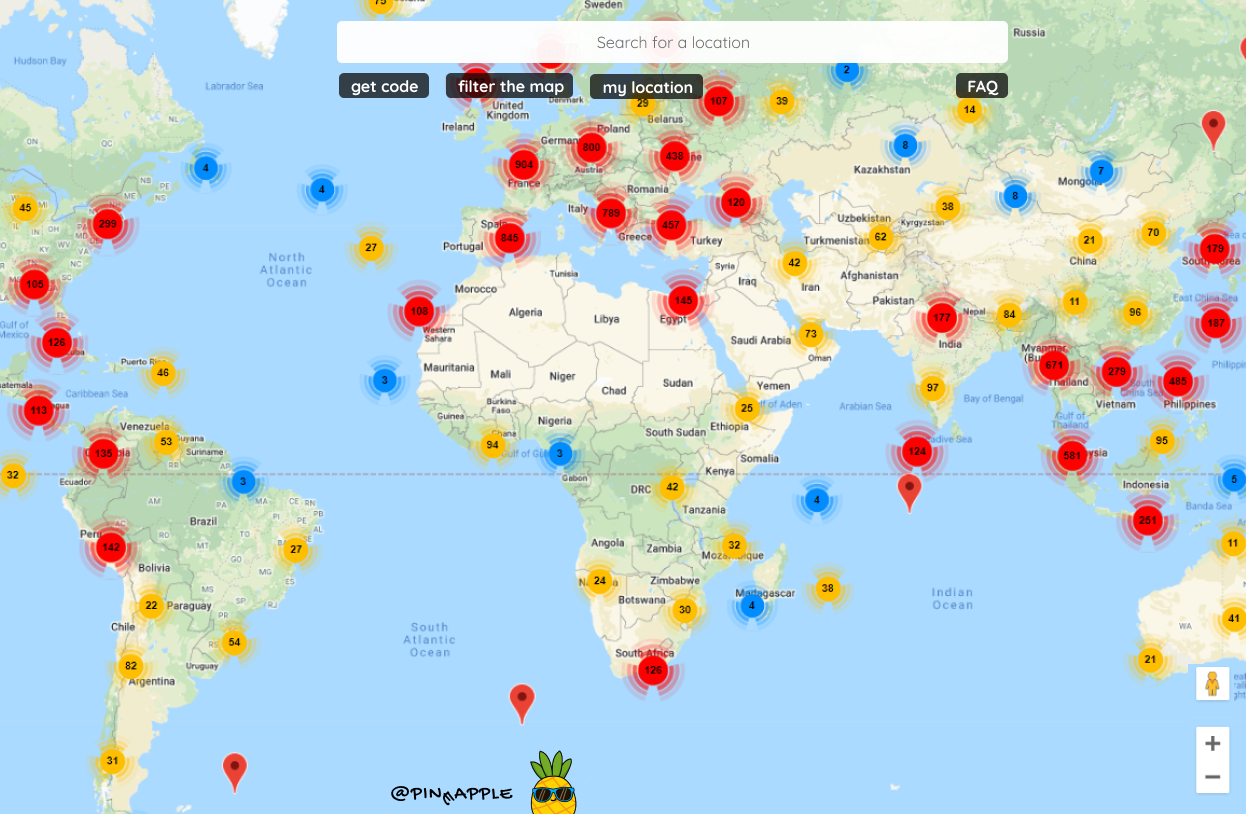The width and height of the screenshot is (1246, 814).
Task: Open the 177 cluster over India
Action: point(941,319)
